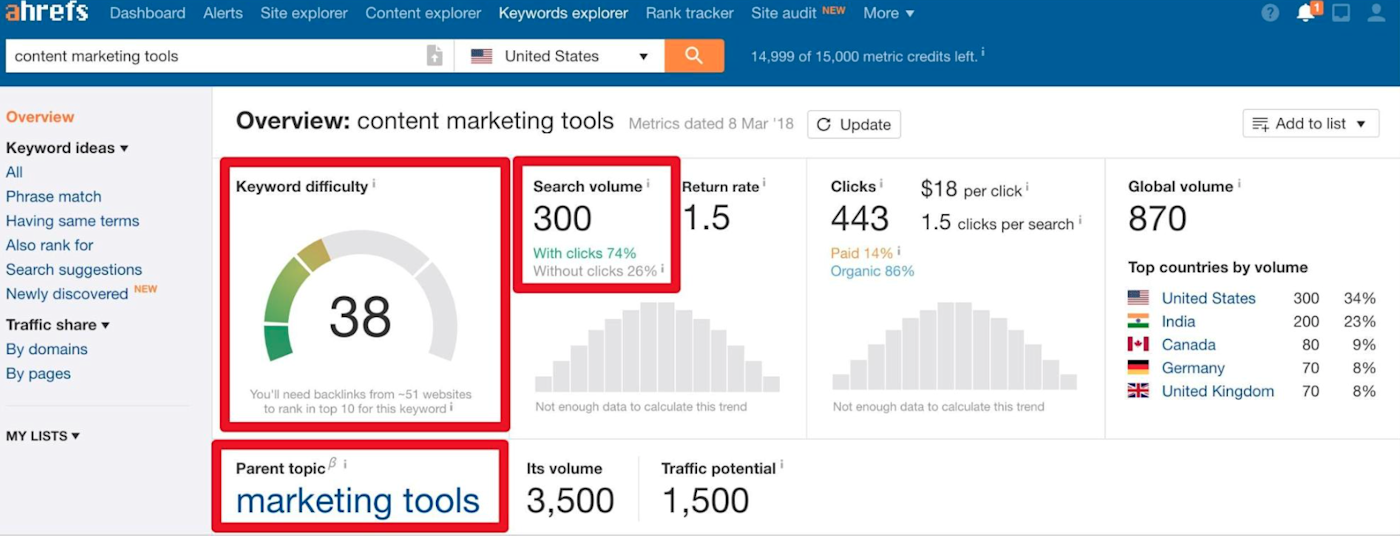This screenshot has width=1400, height=536.
Task: Click the With clicks 74% label
Action: [x=585, y=253]
